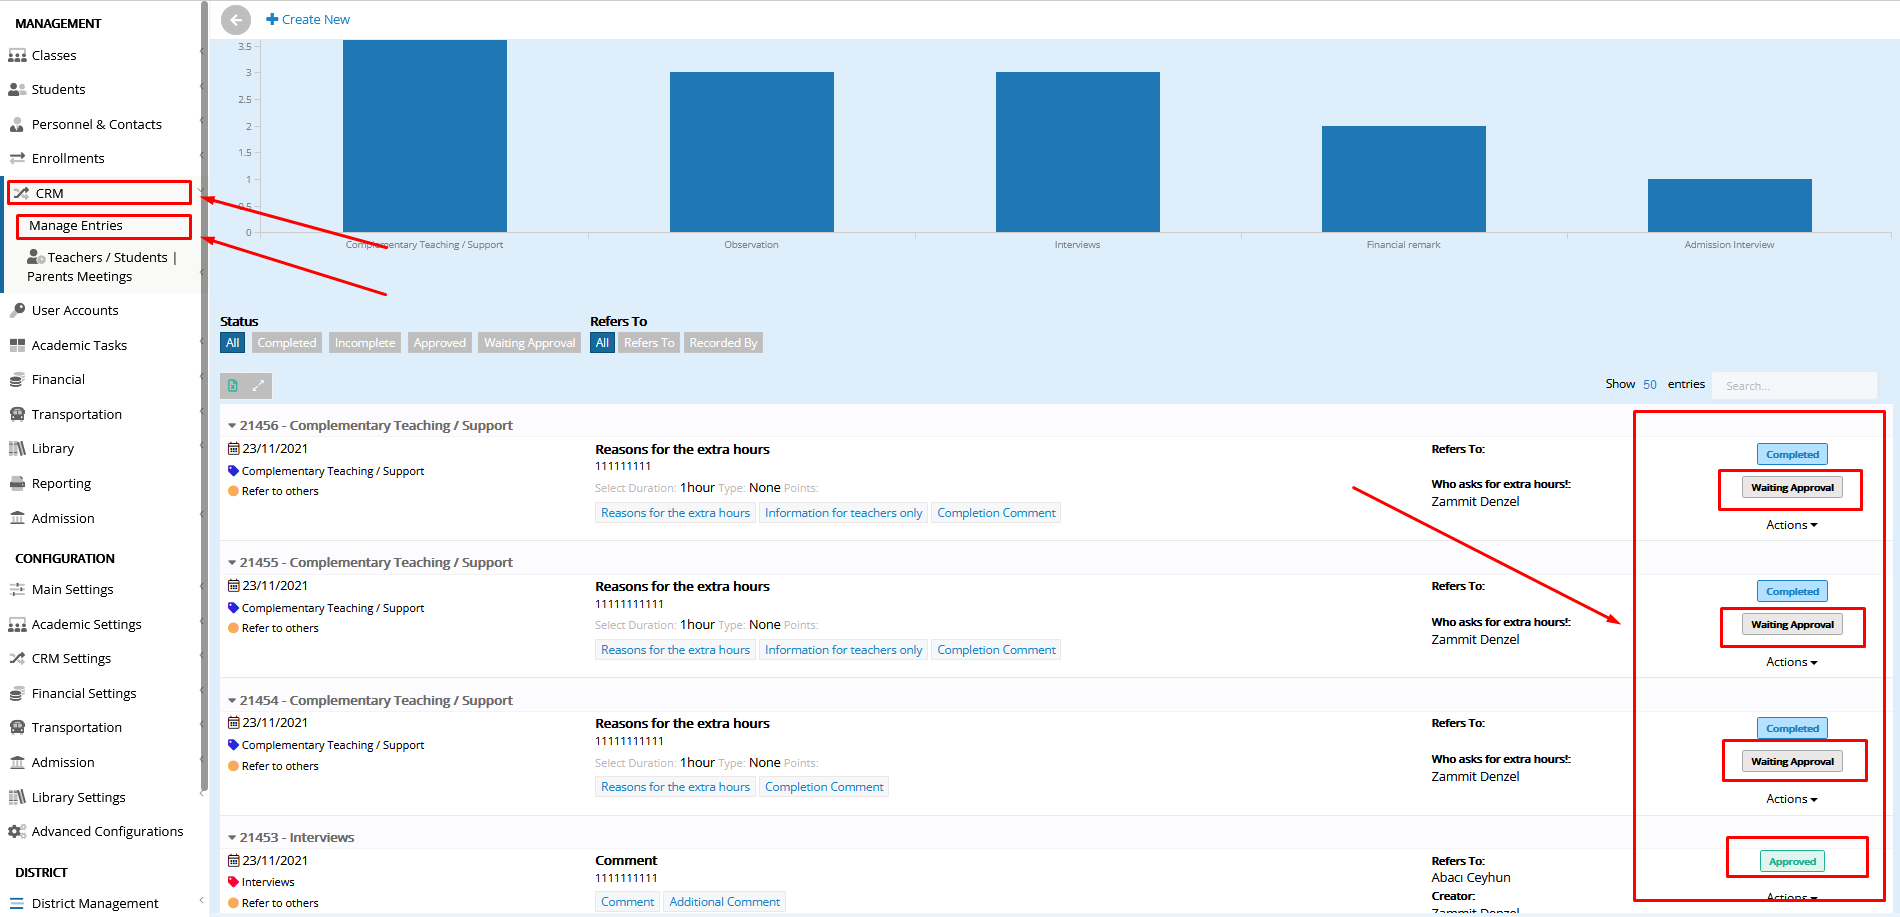1900x917 pixels.
Task: Click the Admission building icon under Management
Action: click(x=17, y=518)
